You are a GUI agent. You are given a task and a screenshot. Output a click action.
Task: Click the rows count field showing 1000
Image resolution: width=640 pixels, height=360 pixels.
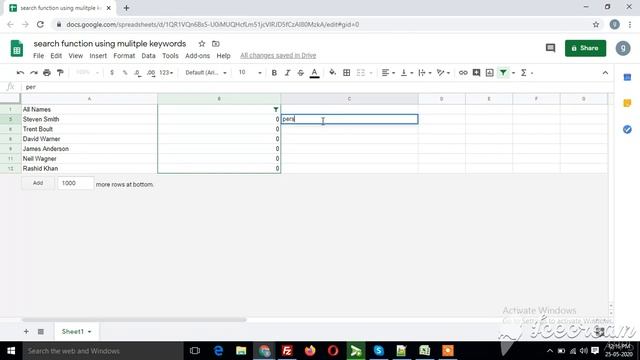(x=76, y=183)
